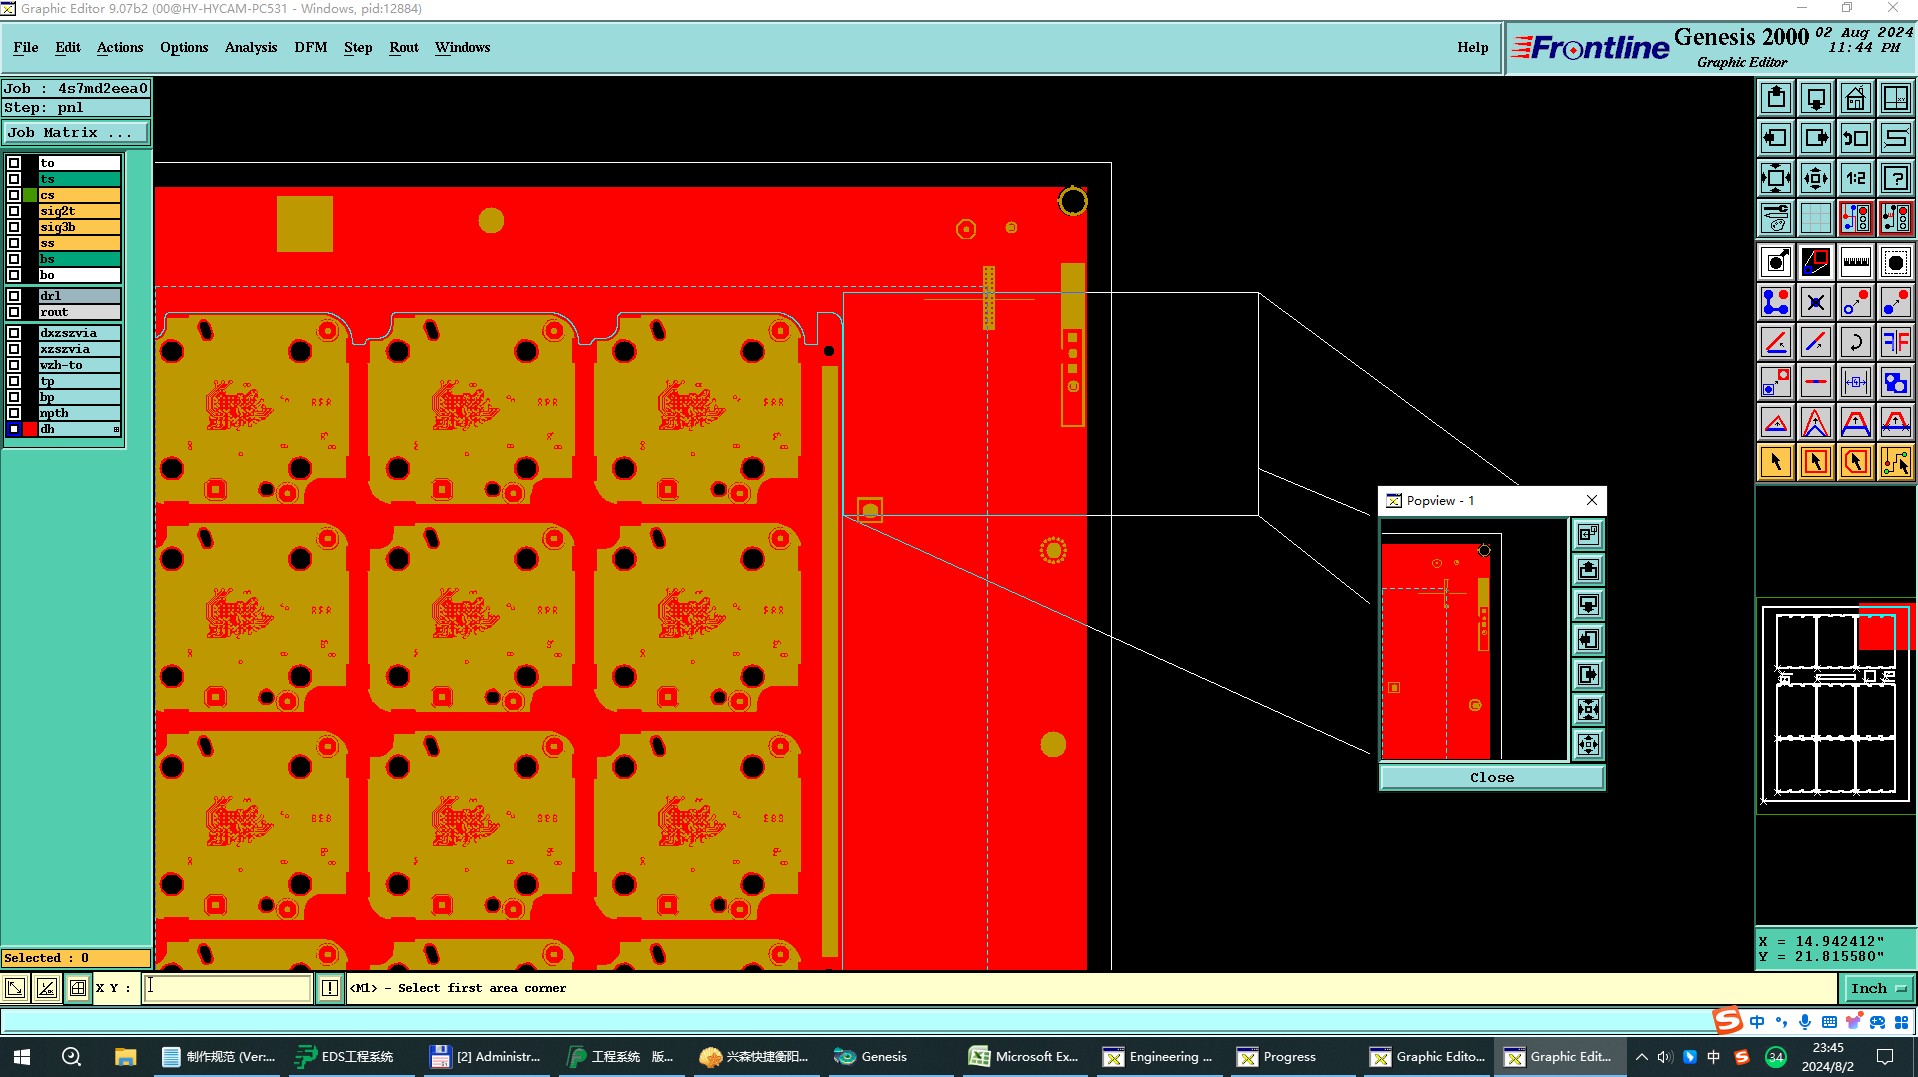The image size is (1918, 1077).
Task: Click the Job Matrix button
Action: pos(76,132)
